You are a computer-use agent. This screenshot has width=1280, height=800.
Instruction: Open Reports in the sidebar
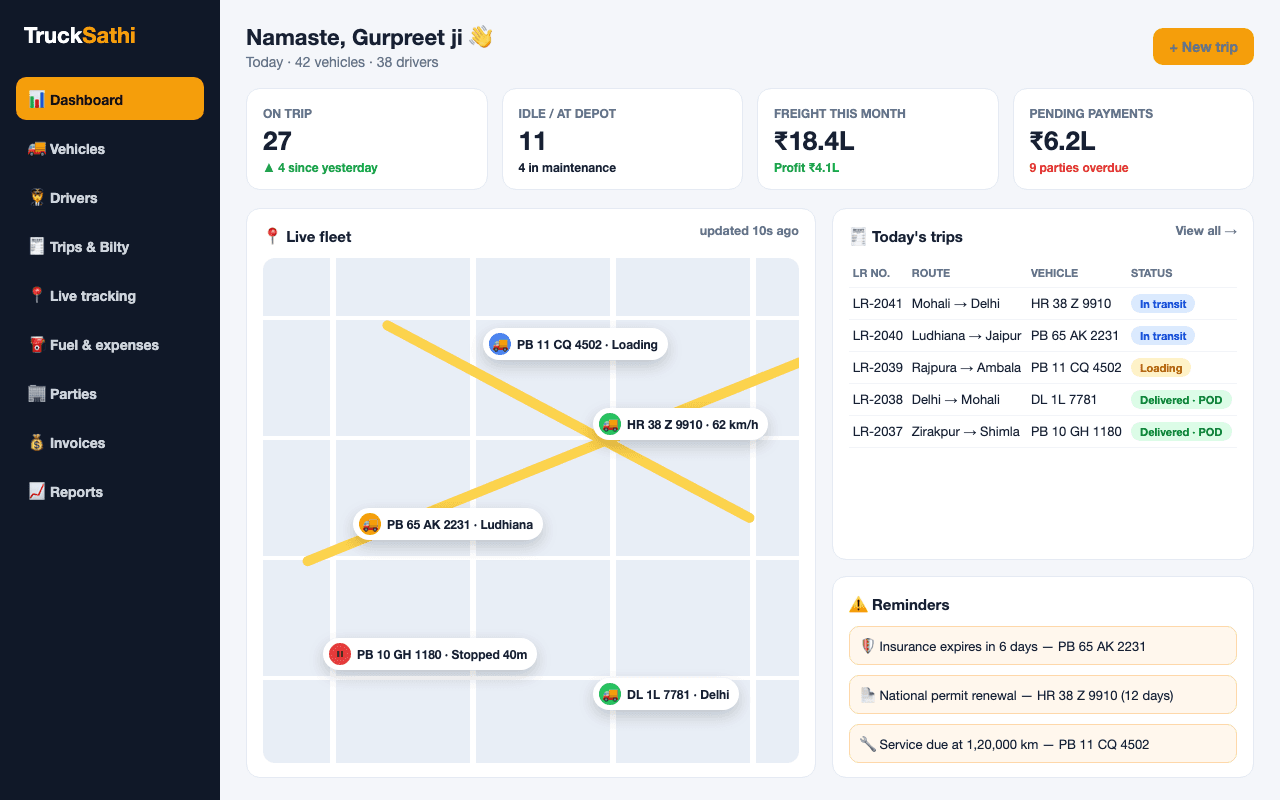110,491
